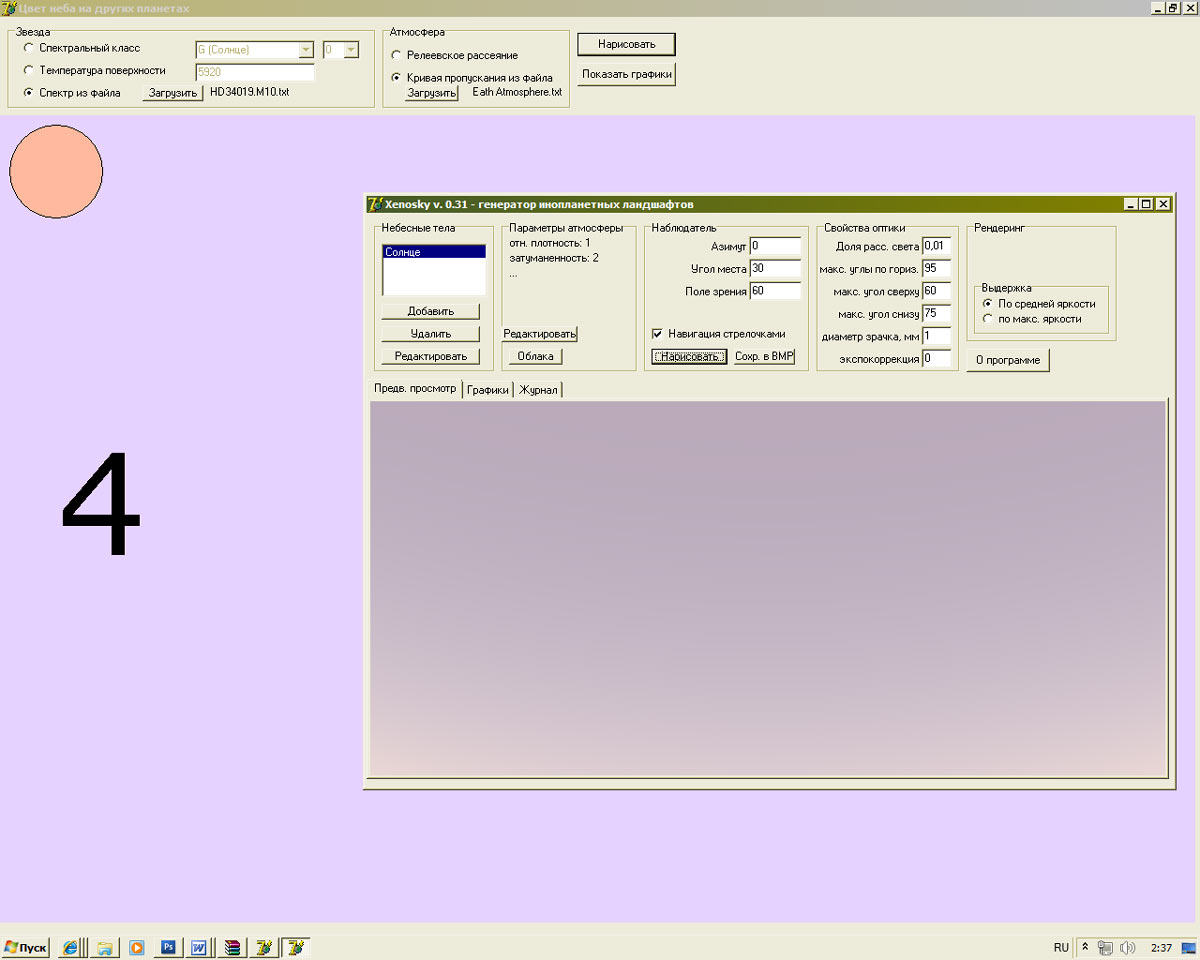Click the экспокоррекция input field
The height and width of the screenshot is (960, 1200).
pos(936,359)
